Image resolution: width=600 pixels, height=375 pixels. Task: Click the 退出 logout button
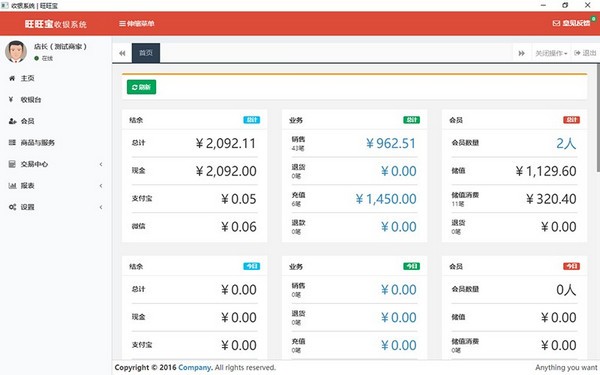click(x=585, y=53)
